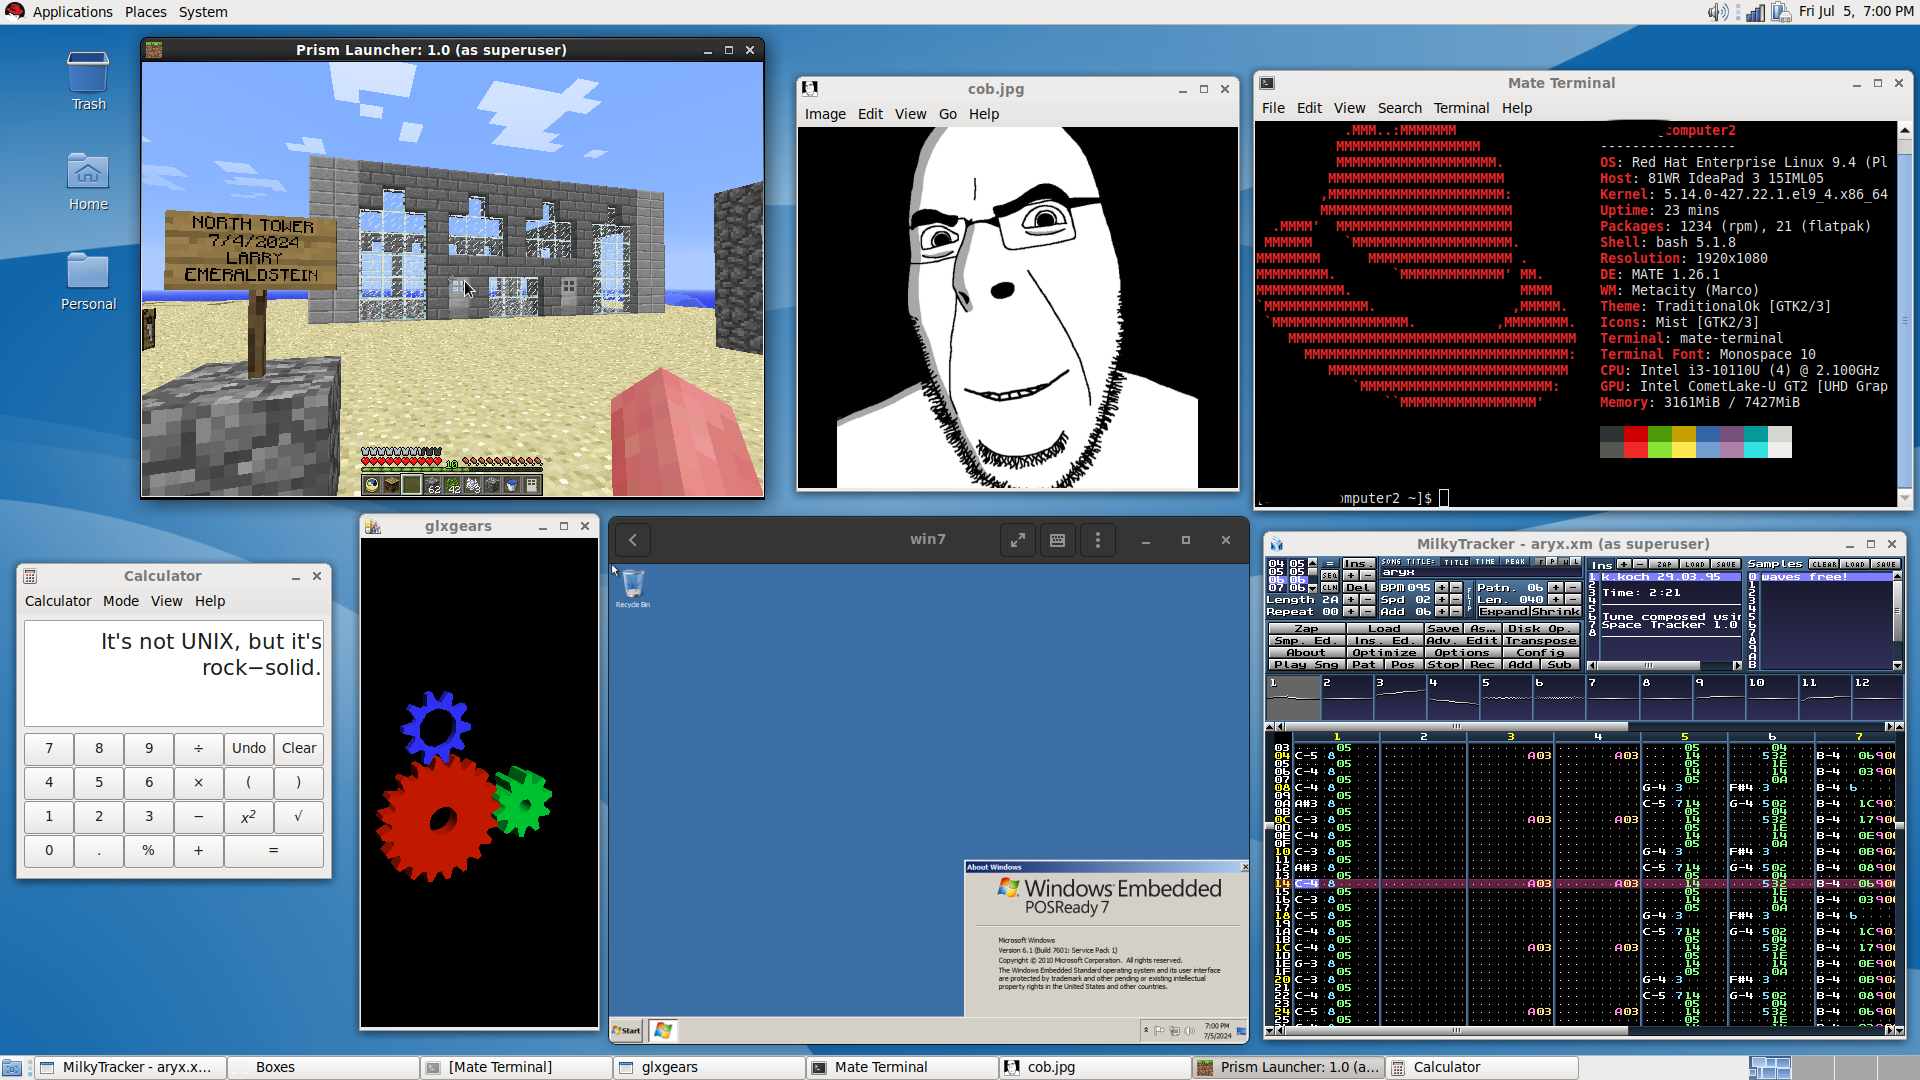
Task: Click Samples CLEAR button in MilkyTracker
Action: pyautogui.click(x=1824, y=564)
